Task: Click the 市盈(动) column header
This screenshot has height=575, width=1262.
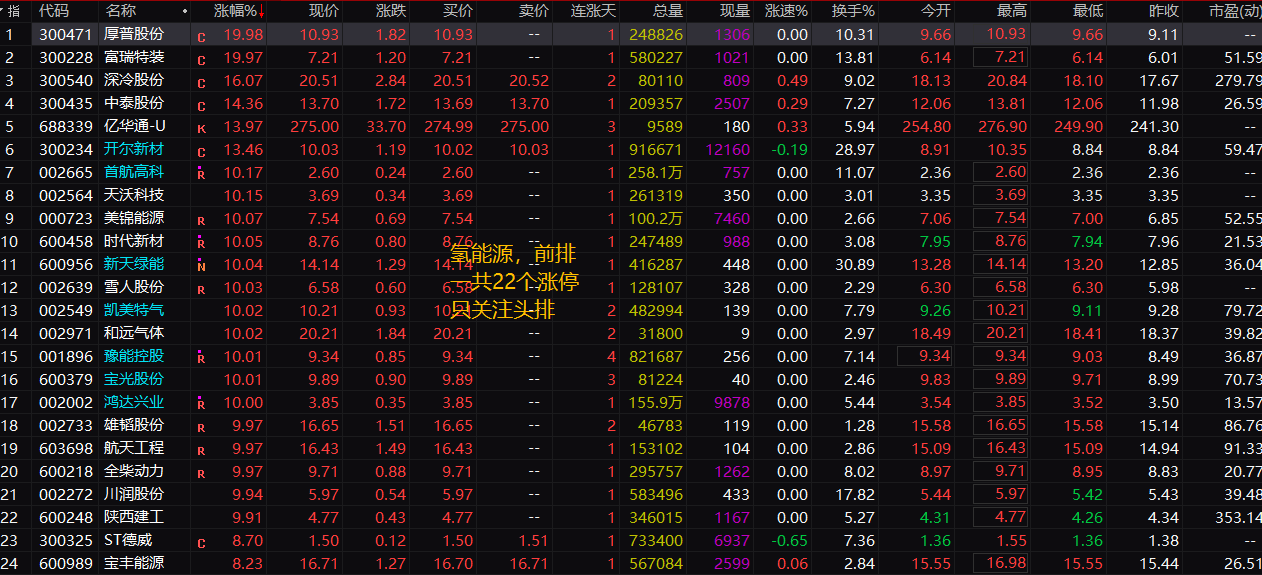Action: coord(1234,11)
